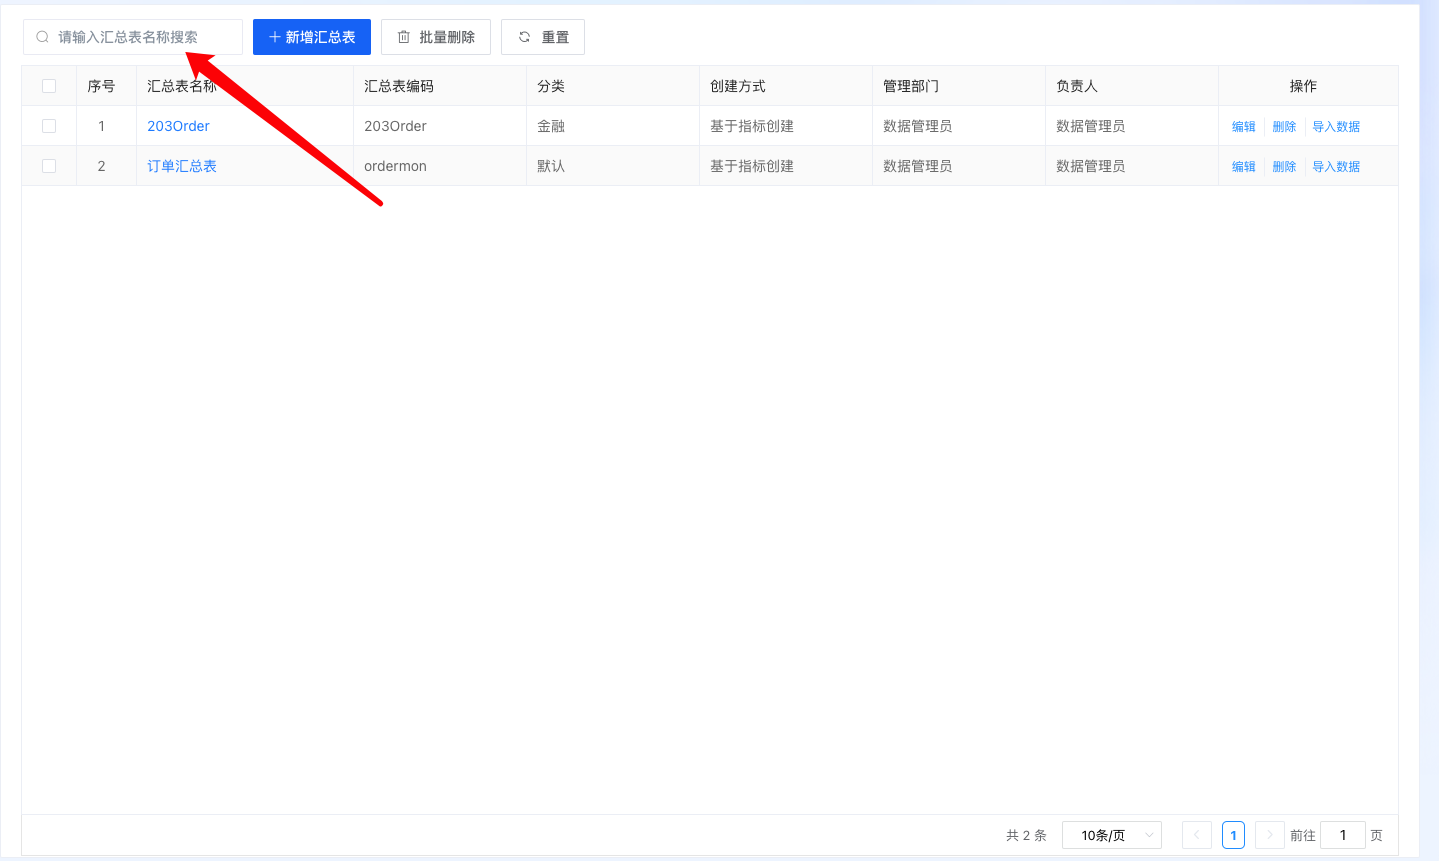The image size is (1439, 861).
Task: Go to previous page arrow
Action: coord(1196,835)
